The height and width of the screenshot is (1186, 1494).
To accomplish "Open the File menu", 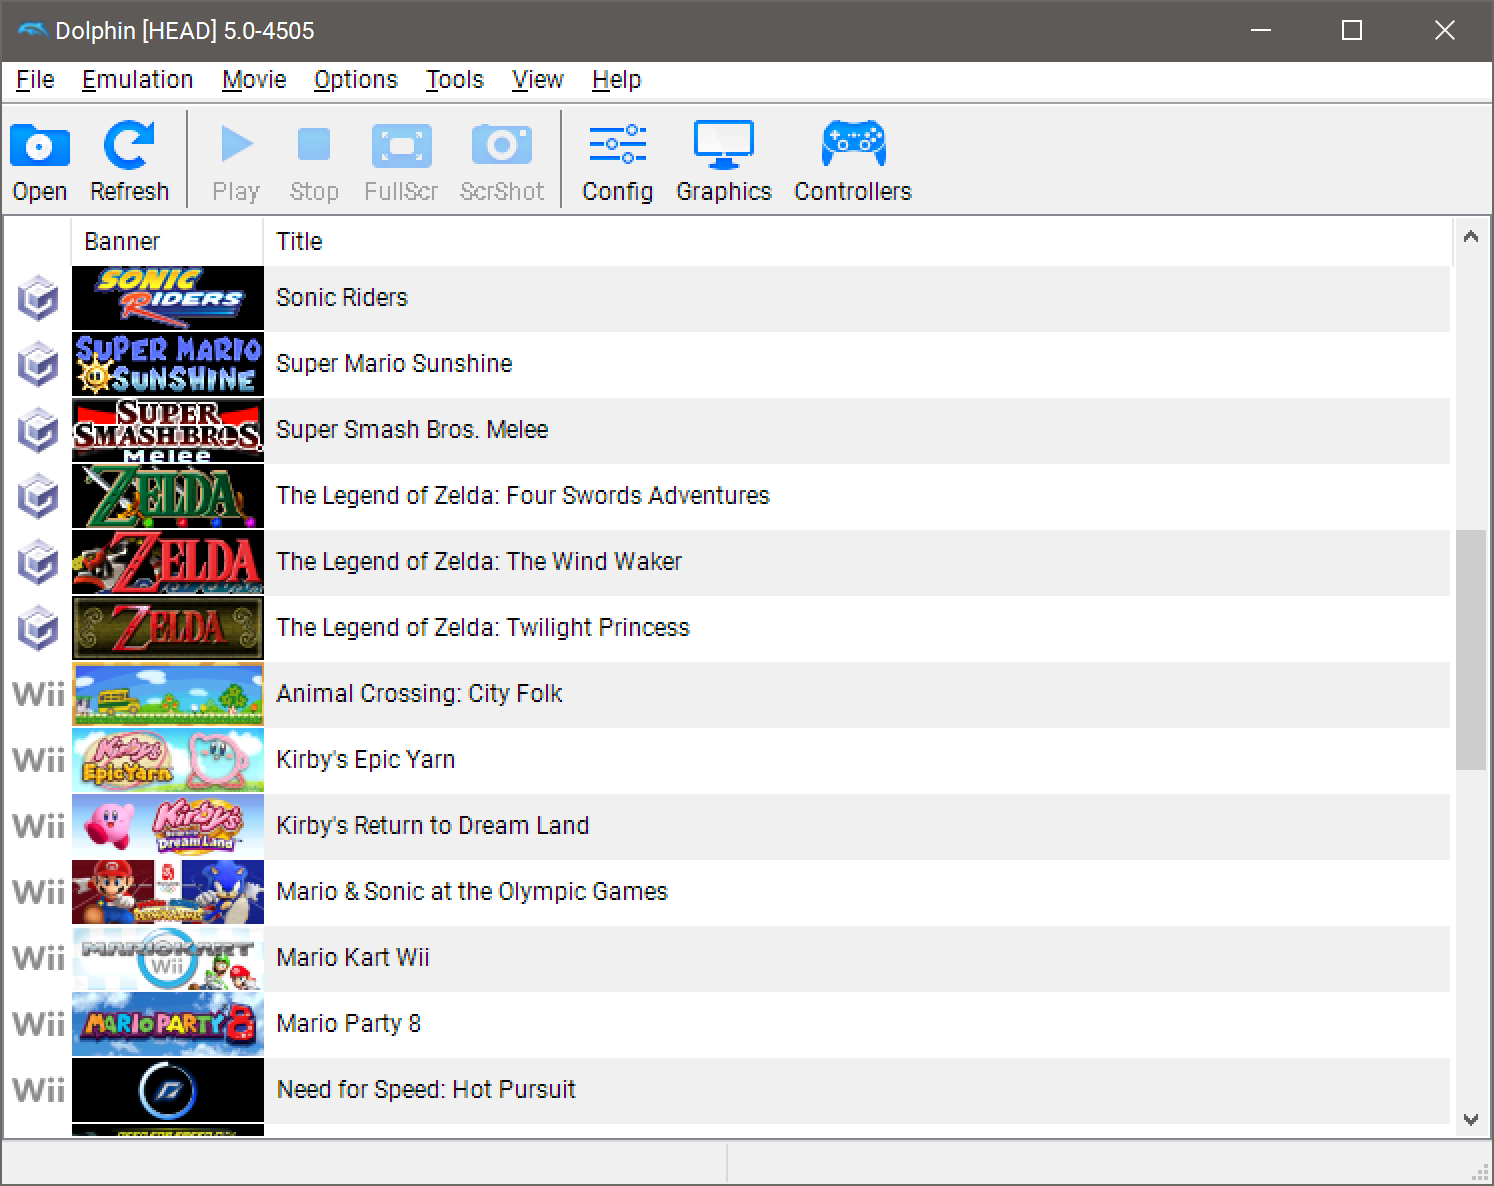I will tap(36, 80).
